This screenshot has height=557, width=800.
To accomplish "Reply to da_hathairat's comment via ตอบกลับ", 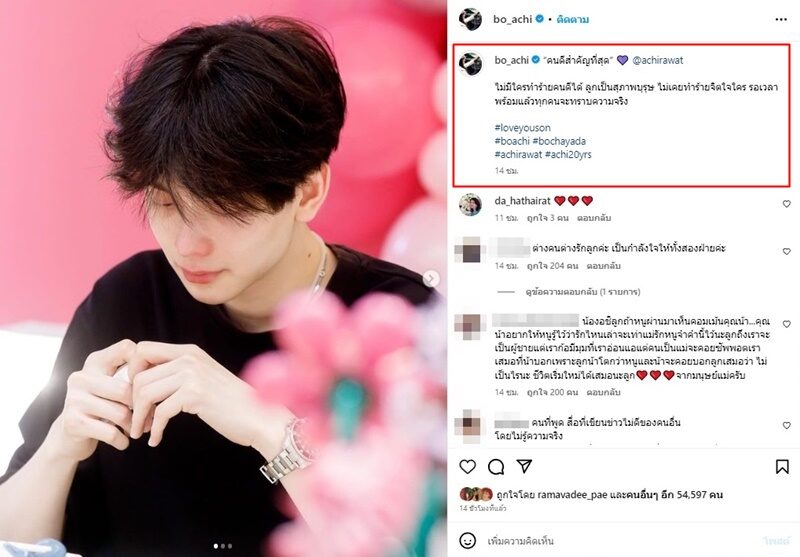I will pos(594,218).
